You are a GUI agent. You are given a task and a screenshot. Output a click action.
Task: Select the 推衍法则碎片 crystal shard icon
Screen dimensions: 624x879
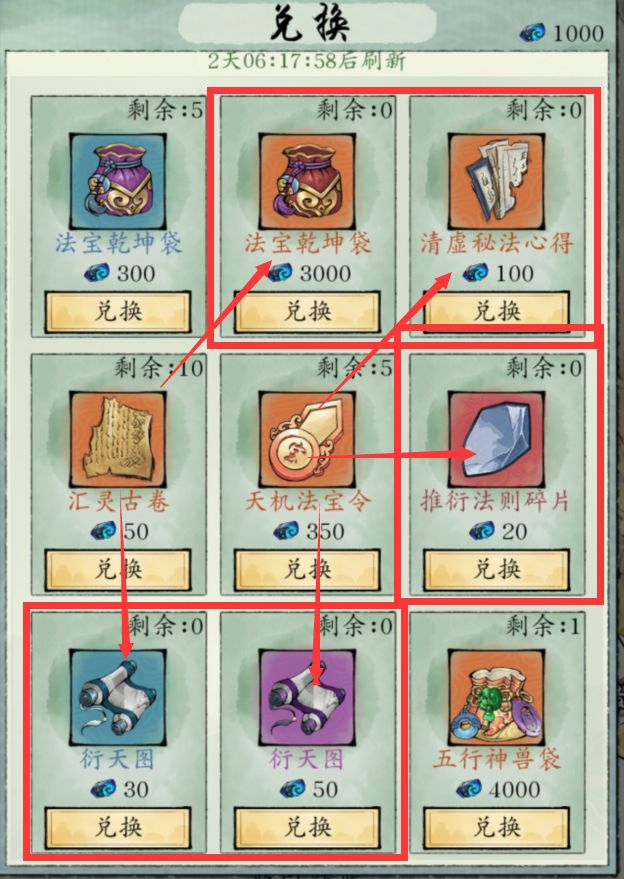pyautogui.click(x=497, y=439)
